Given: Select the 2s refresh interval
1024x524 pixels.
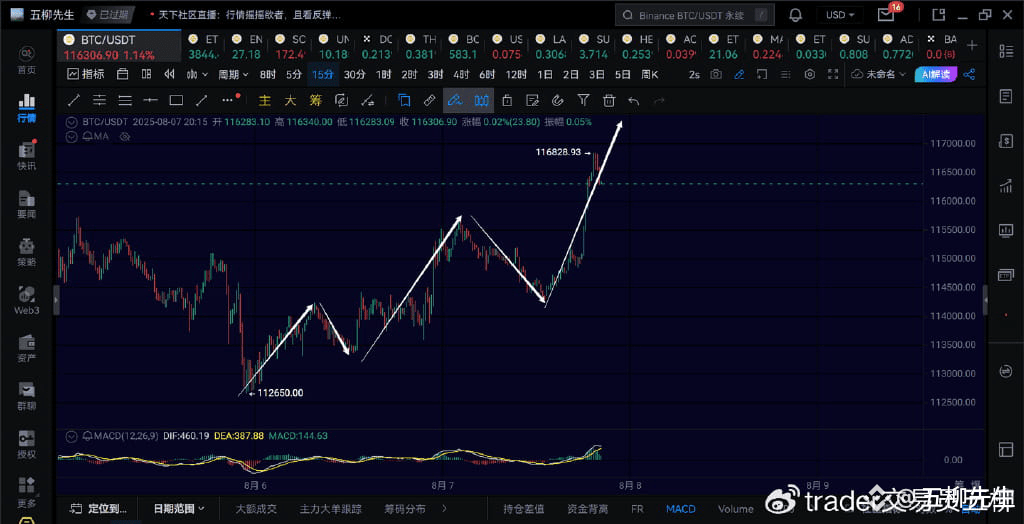Looking at the screenshot, I should [694, 74].
